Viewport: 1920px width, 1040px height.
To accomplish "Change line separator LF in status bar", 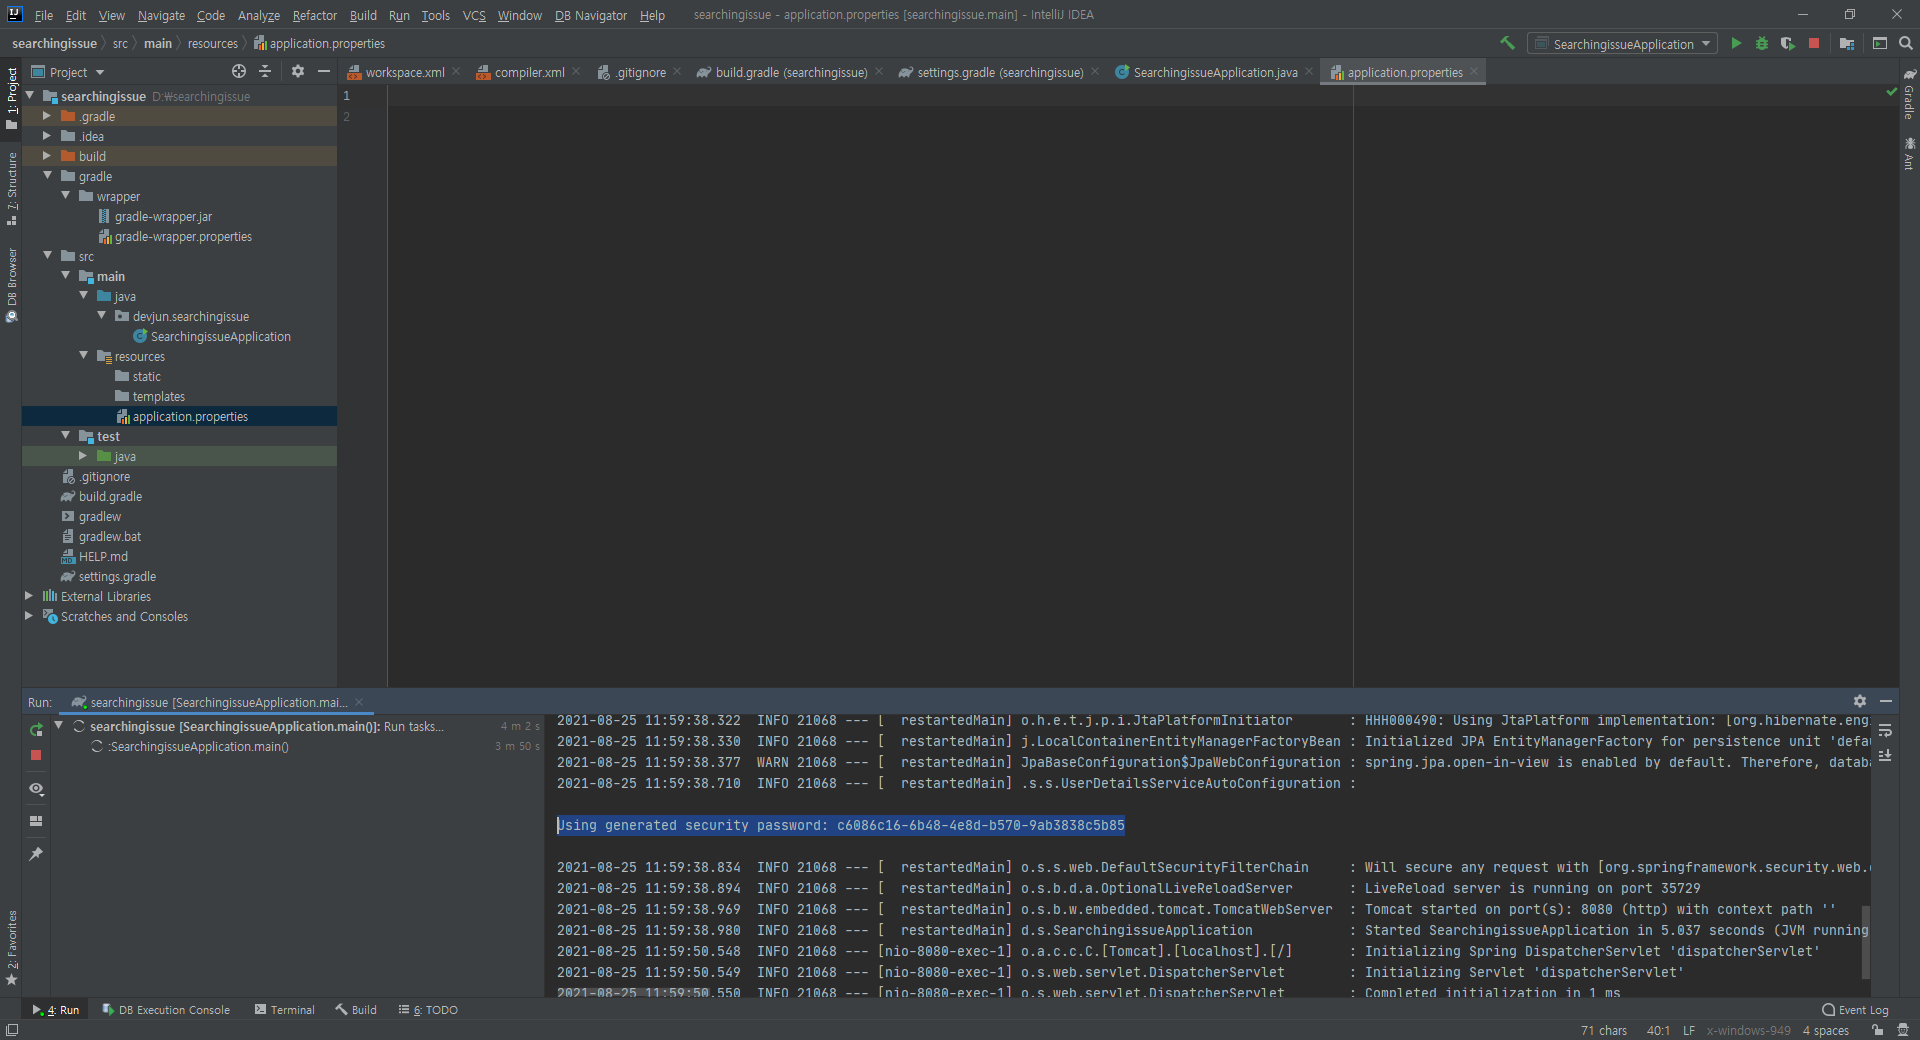I will point(1688,1030).
